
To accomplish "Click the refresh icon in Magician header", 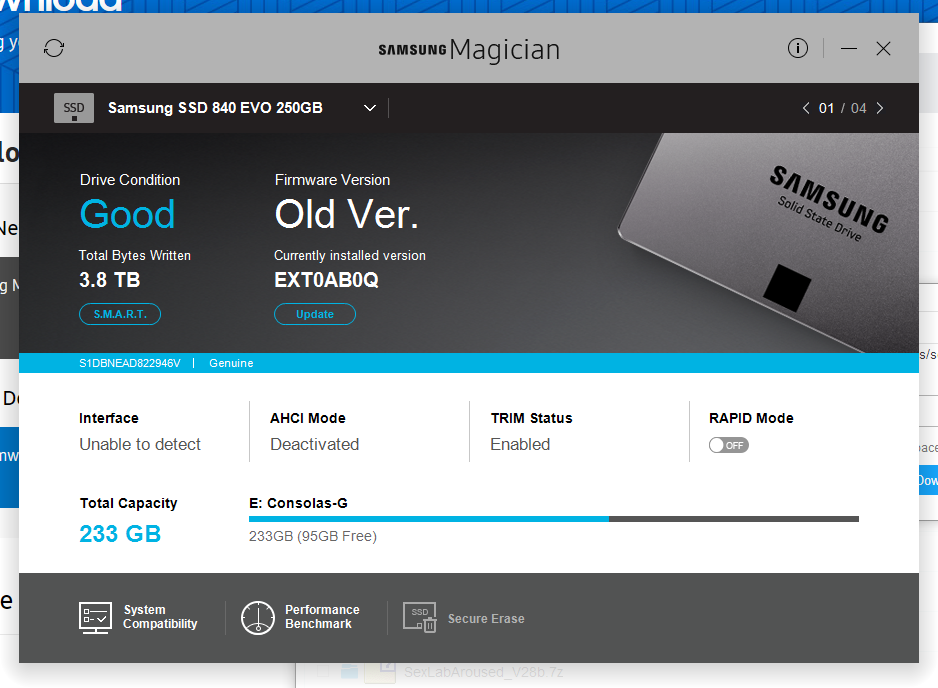I will pos(54,48).
